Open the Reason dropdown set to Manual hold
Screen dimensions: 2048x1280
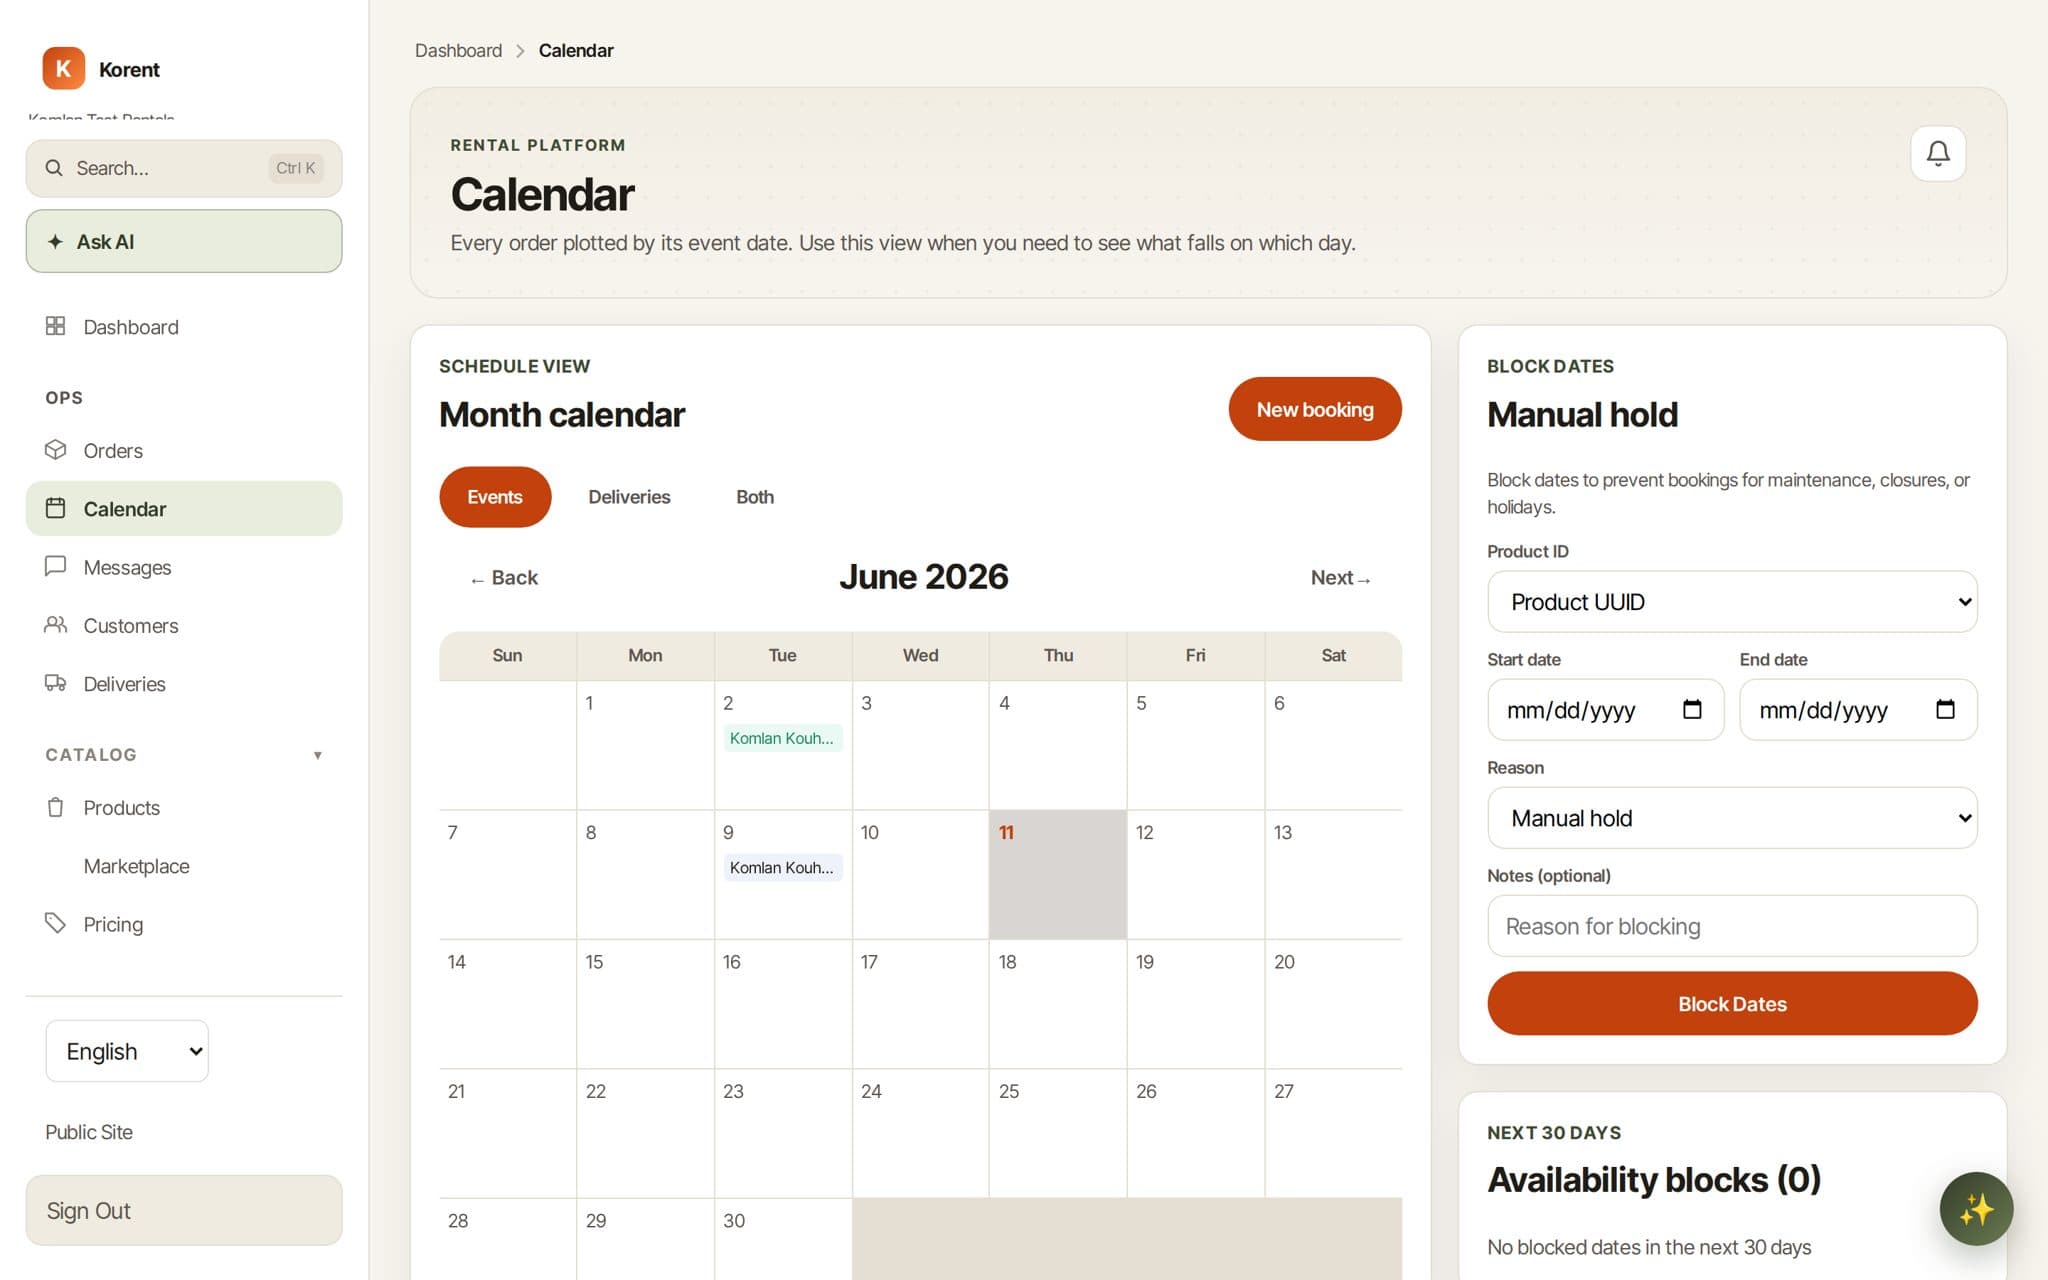[x=1732, y=818]
